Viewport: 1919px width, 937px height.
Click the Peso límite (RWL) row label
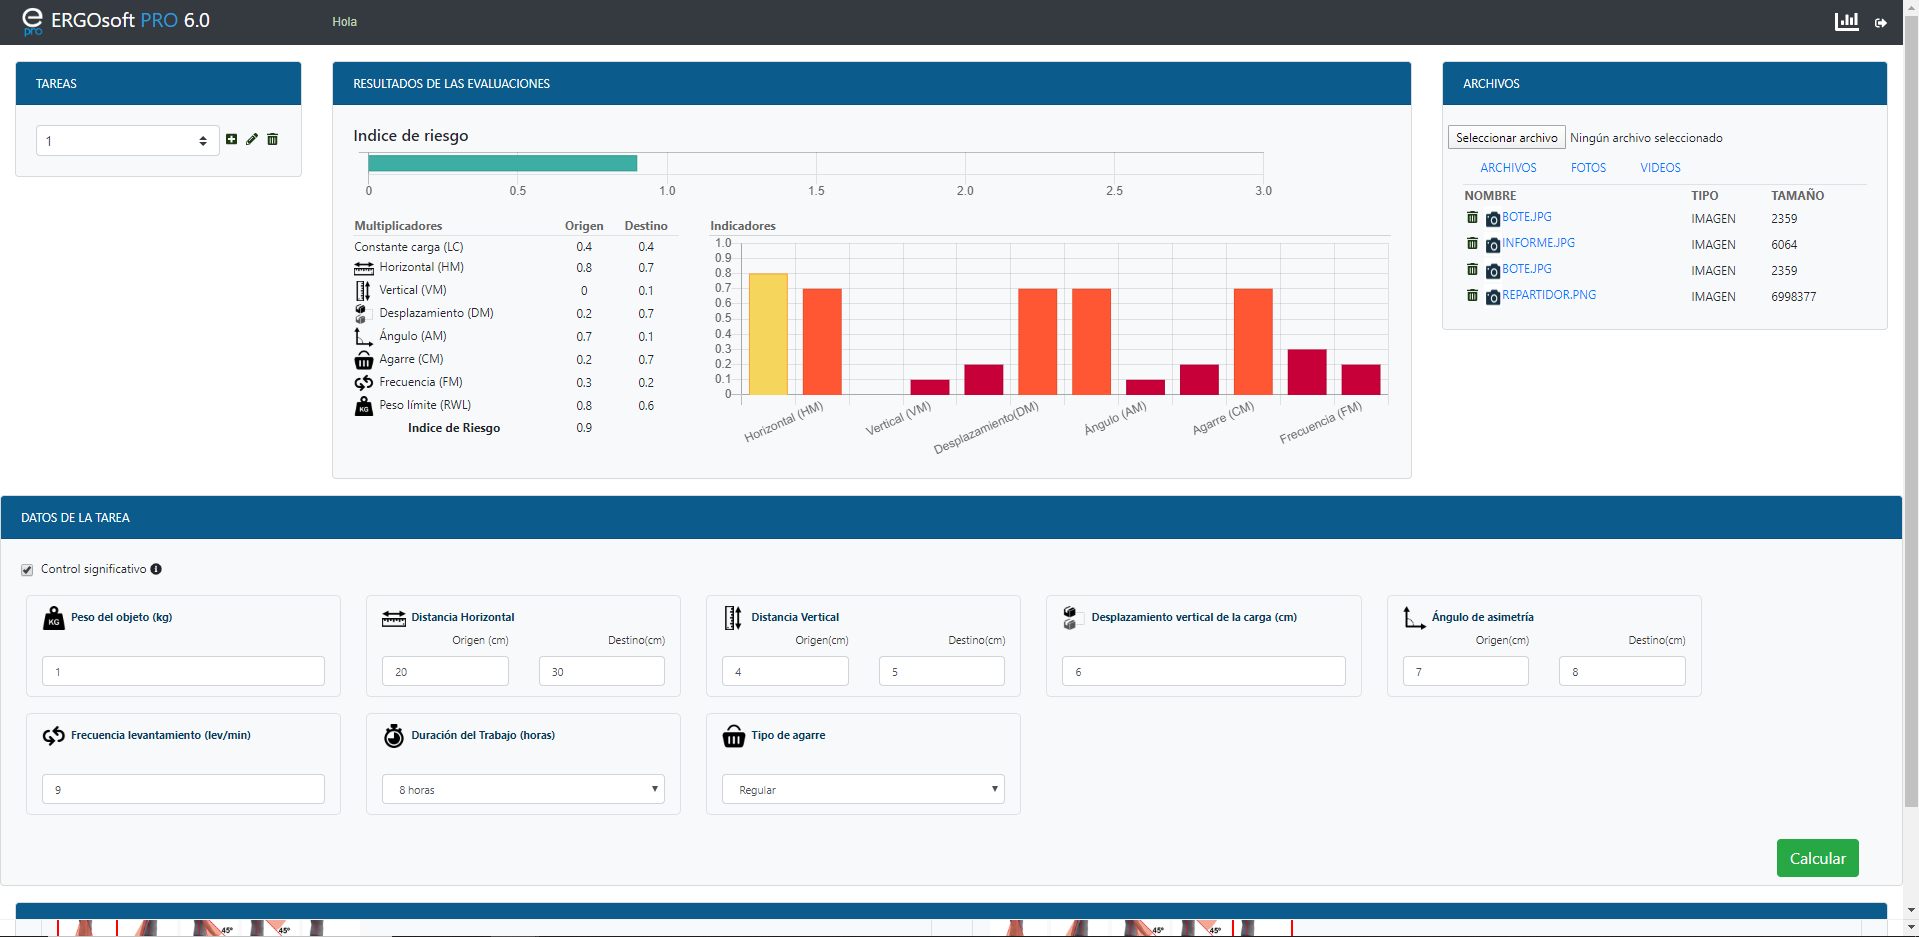[425, 405]
